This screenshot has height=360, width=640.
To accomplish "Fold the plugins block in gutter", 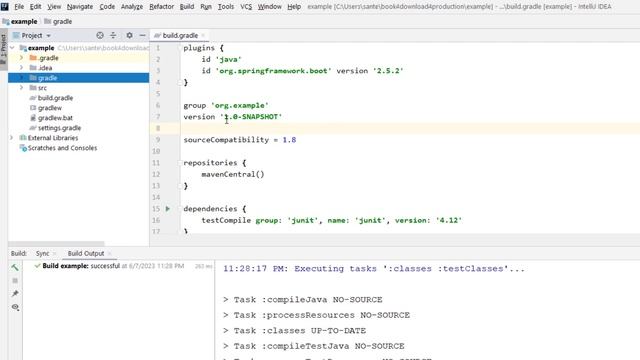I will [180, 48].
